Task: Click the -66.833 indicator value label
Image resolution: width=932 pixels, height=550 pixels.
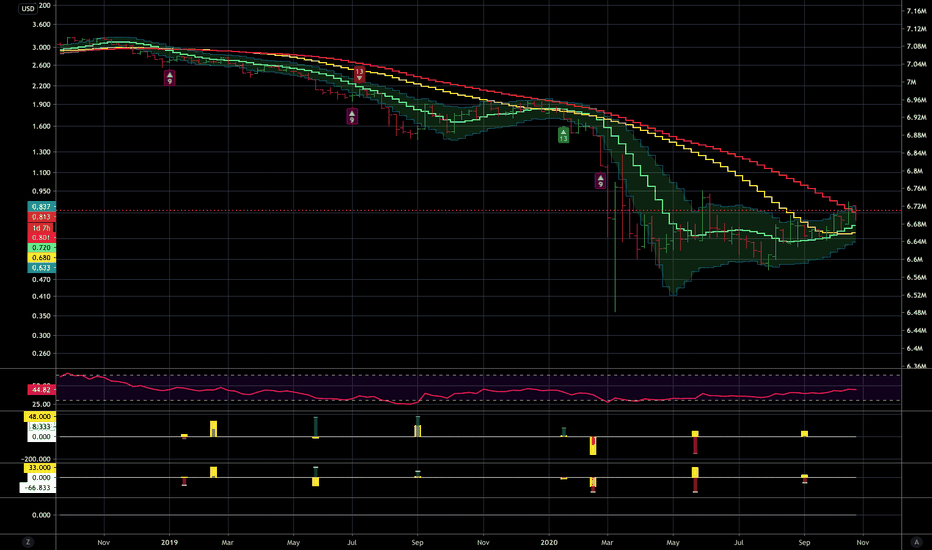Action: pyautogui.click(x=38, y=488)
